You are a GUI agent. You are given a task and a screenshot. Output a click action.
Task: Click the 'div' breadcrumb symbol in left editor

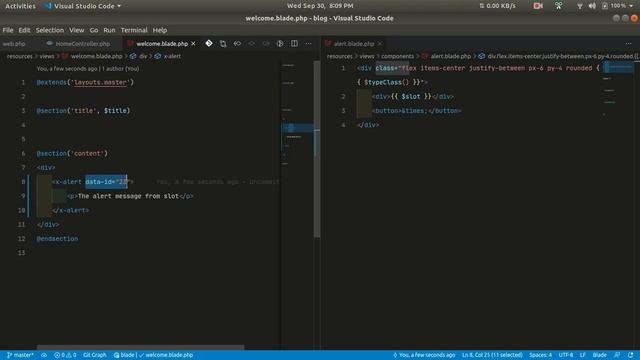tap(143, 56)
